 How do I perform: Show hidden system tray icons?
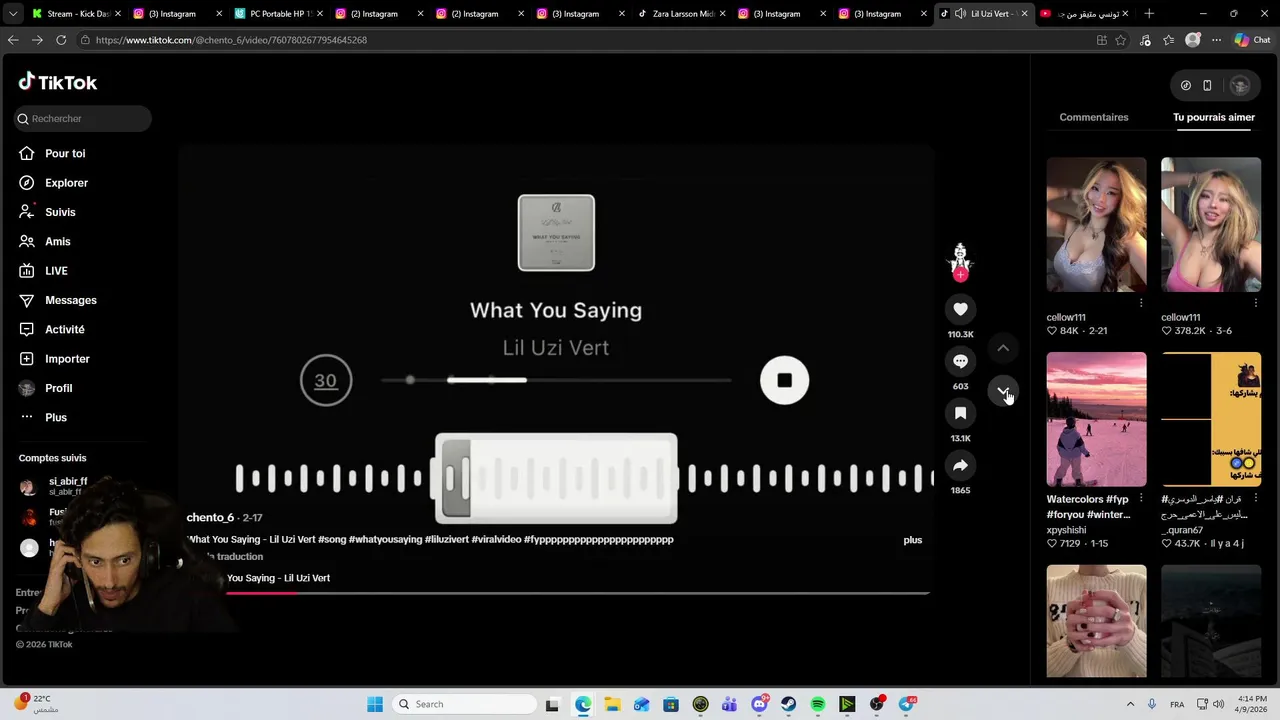pos(1130,704)
